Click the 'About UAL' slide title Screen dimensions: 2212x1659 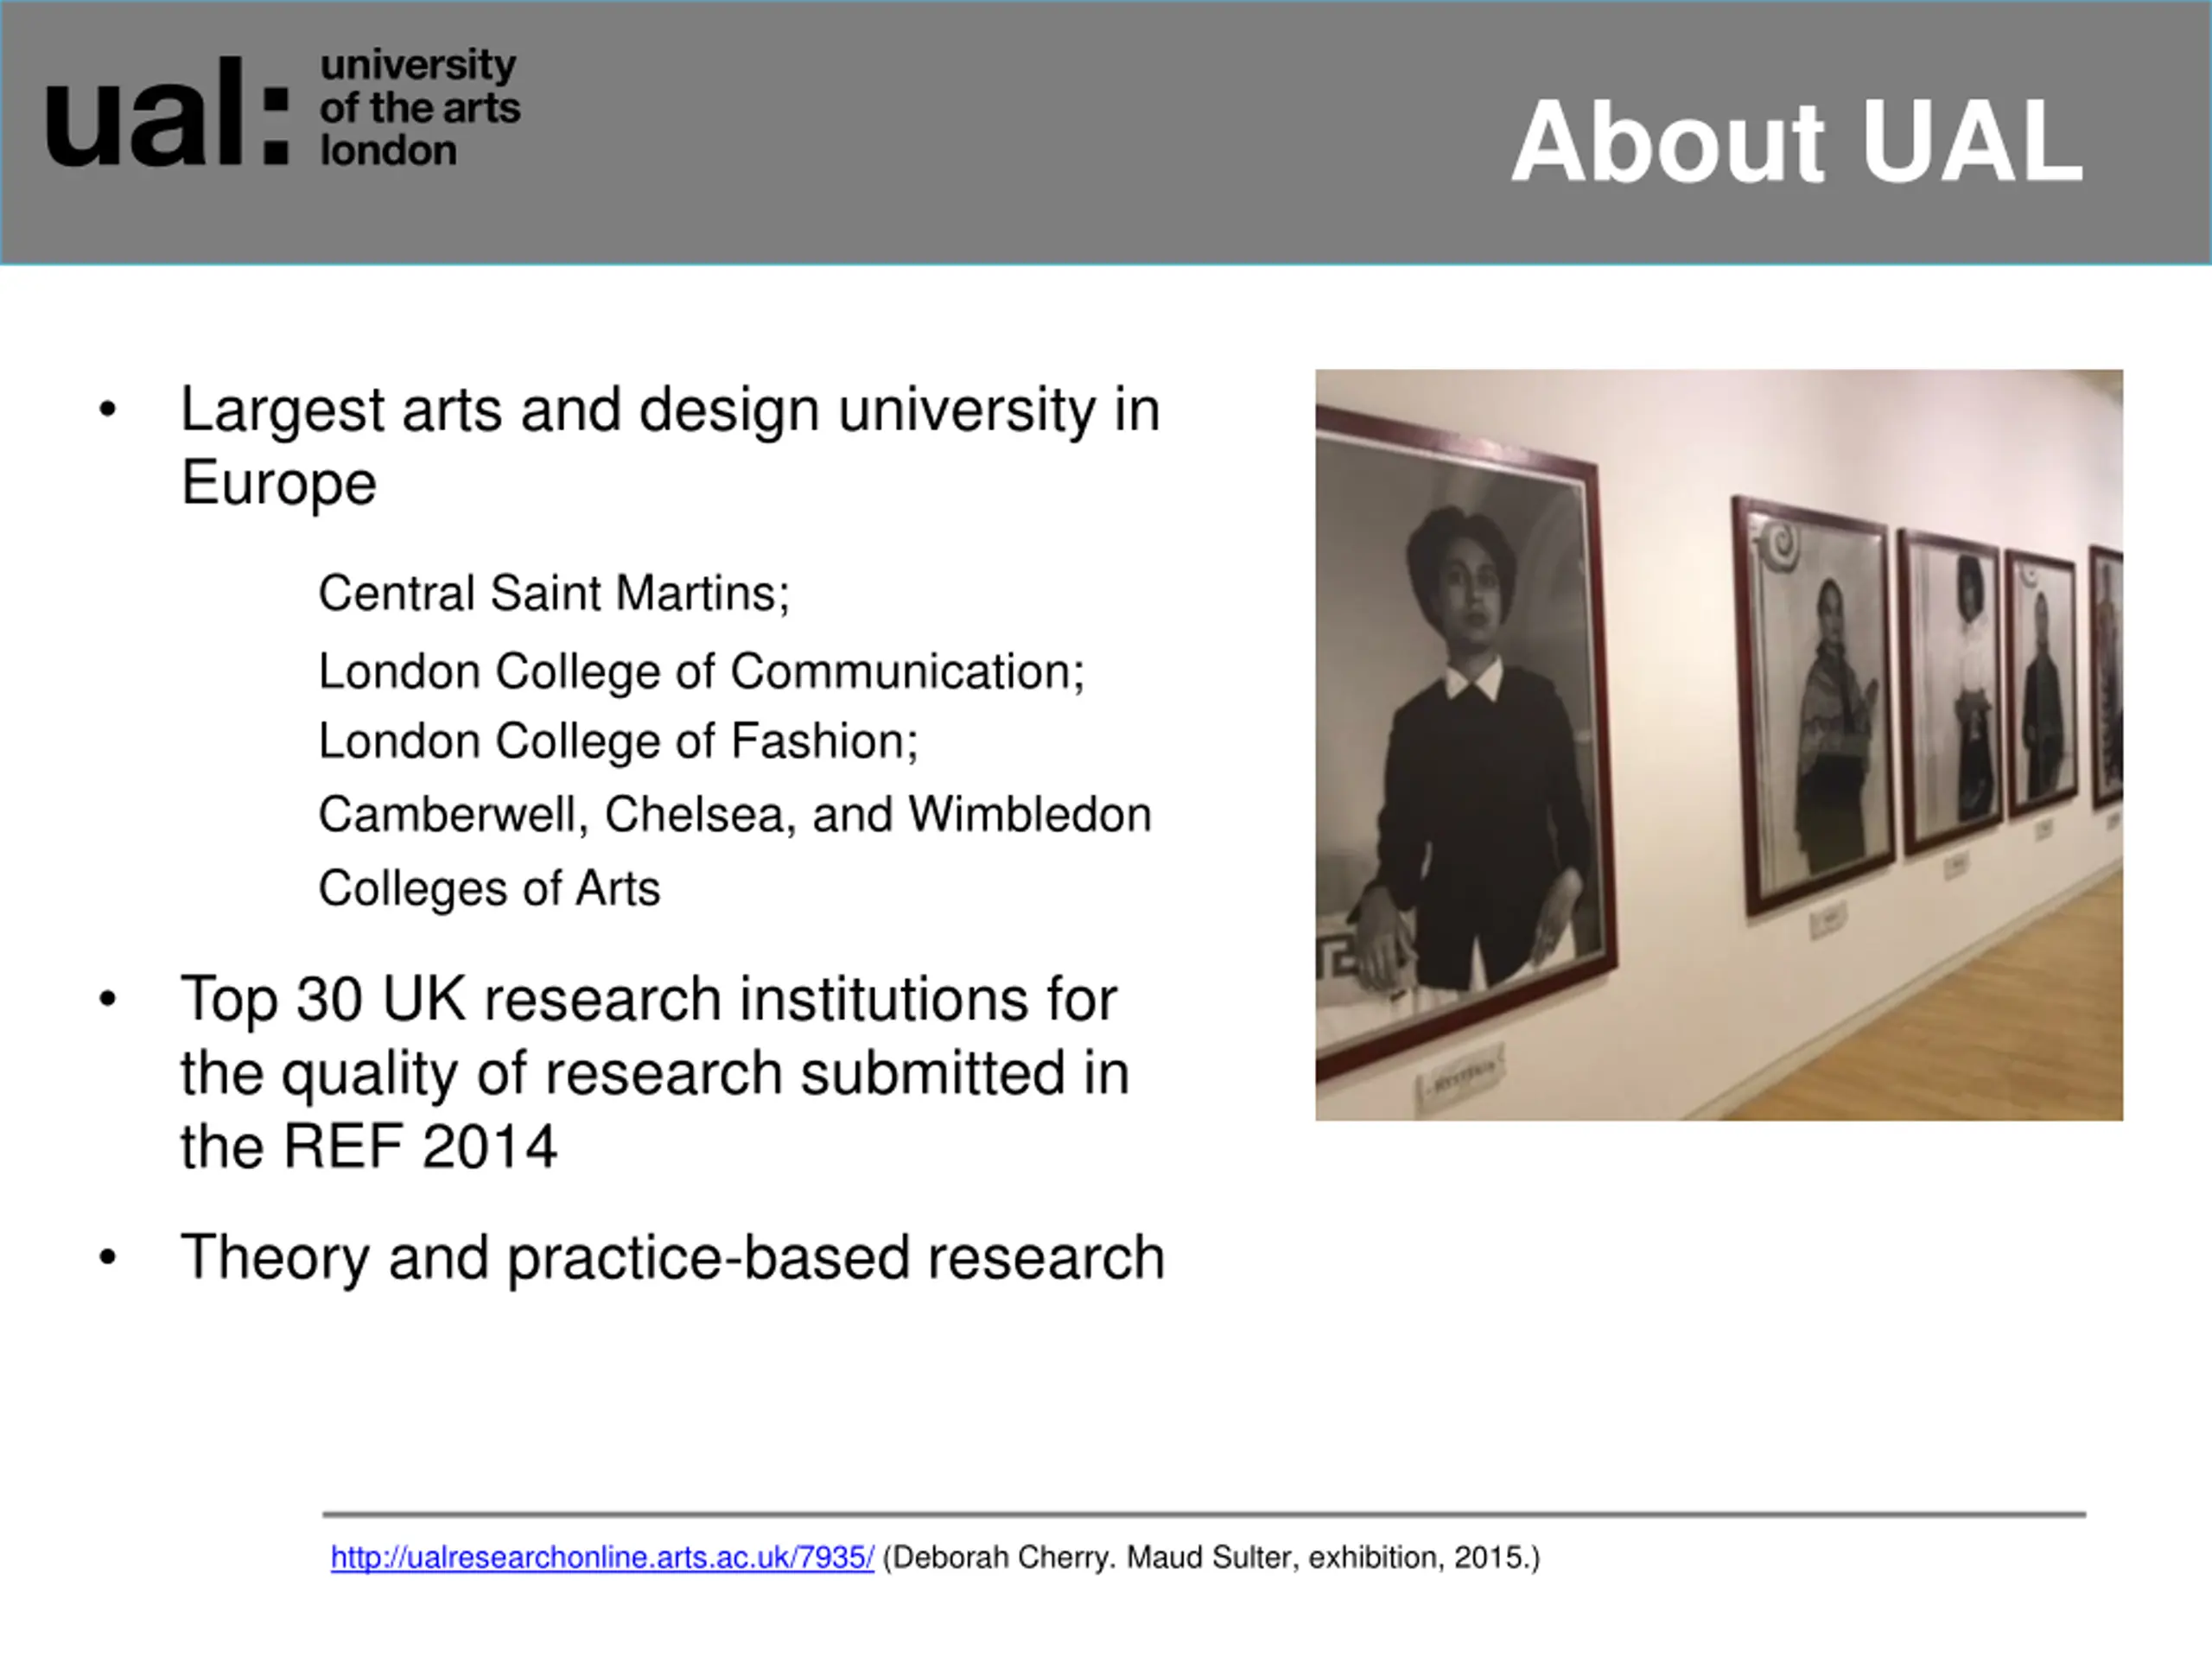[1797, 142]
